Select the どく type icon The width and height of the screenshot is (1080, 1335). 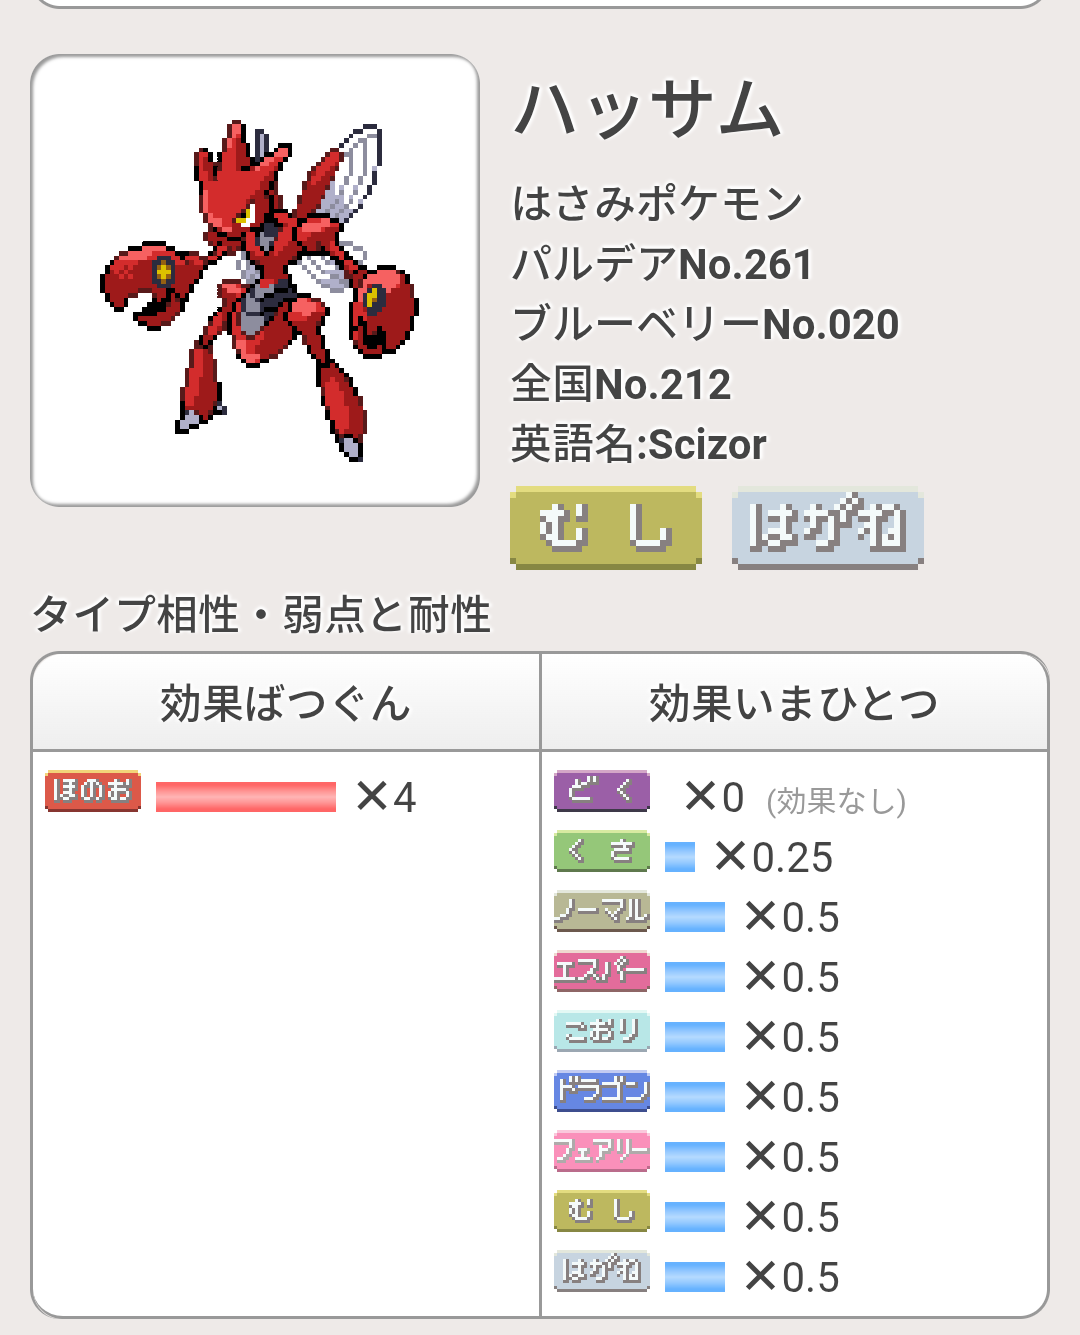click(x=602, y=791)
